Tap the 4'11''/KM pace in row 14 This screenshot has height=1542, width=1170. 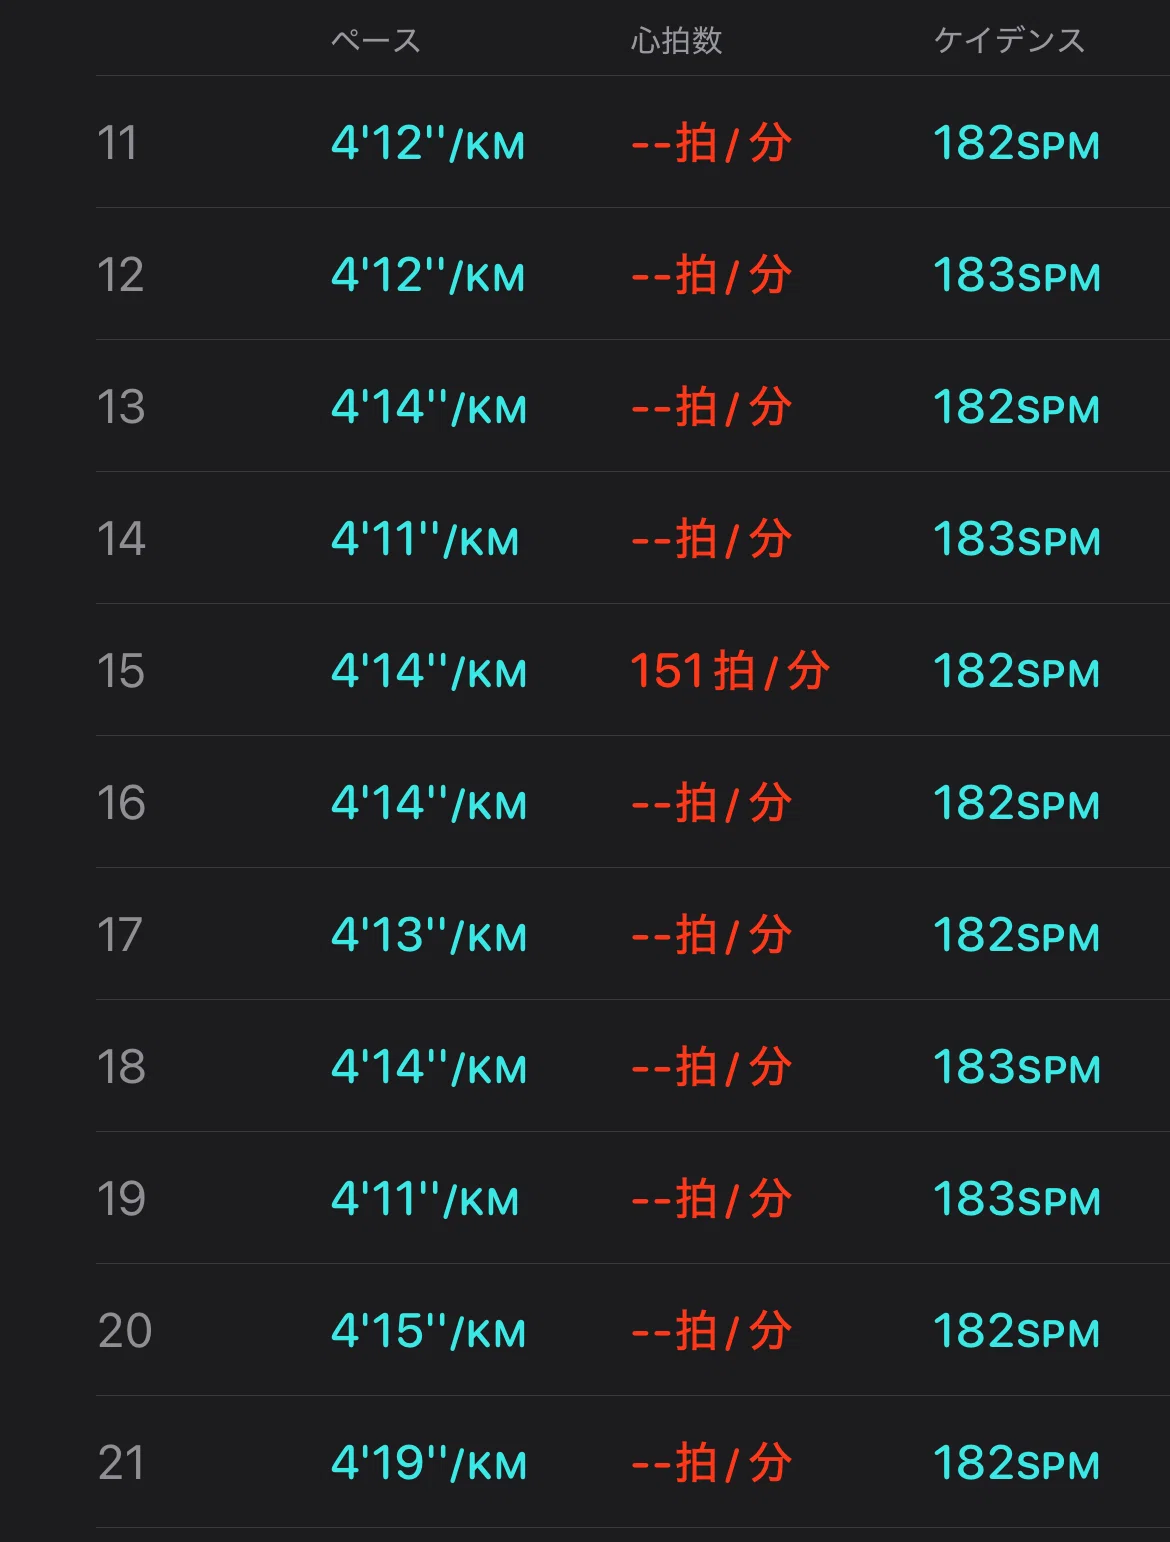pyautogui.click(x=426, y=539)
